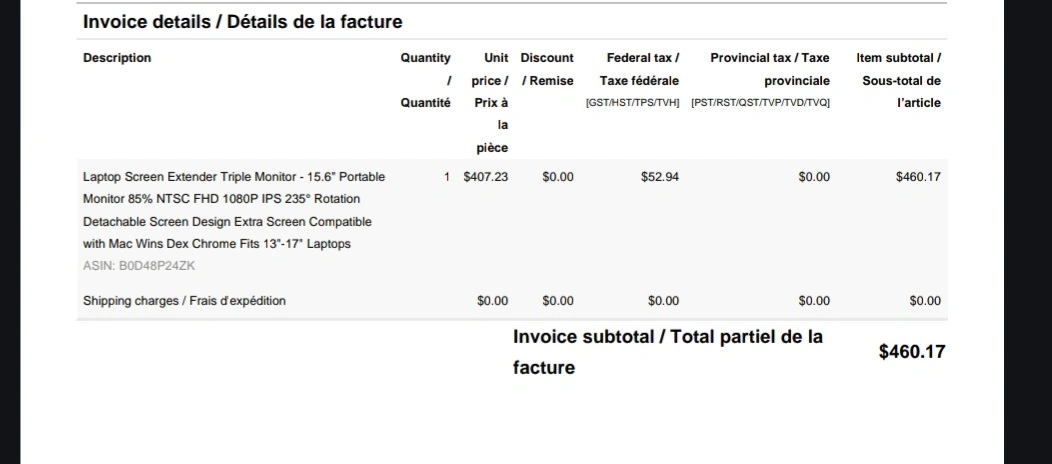Select the $460.17 item subtotal in product row
1052x464 pixels.
(918, 177)
